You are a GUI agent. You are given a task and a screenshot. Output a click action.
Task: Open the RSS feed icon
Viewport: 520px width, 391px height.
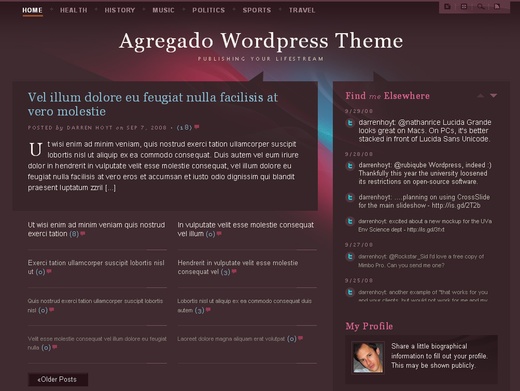click(497, 6)
